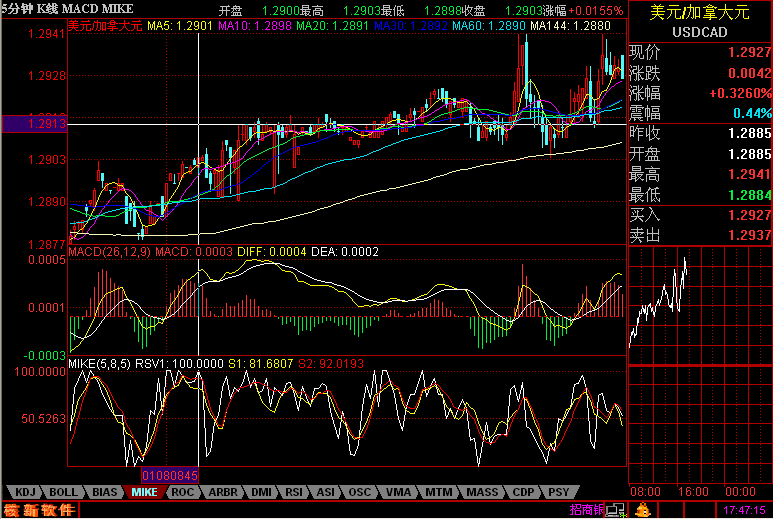
Task: Switch to the CDP indicator tab
Action: coord(523,492)
